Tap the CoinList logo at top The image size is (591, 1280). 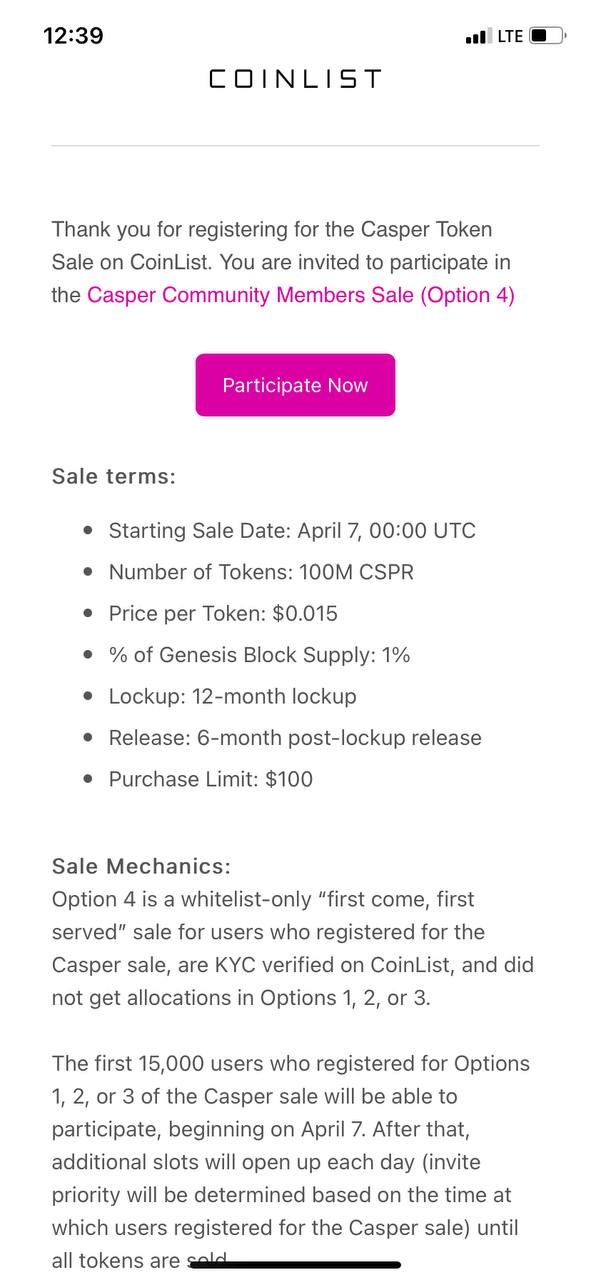point(295,79)
